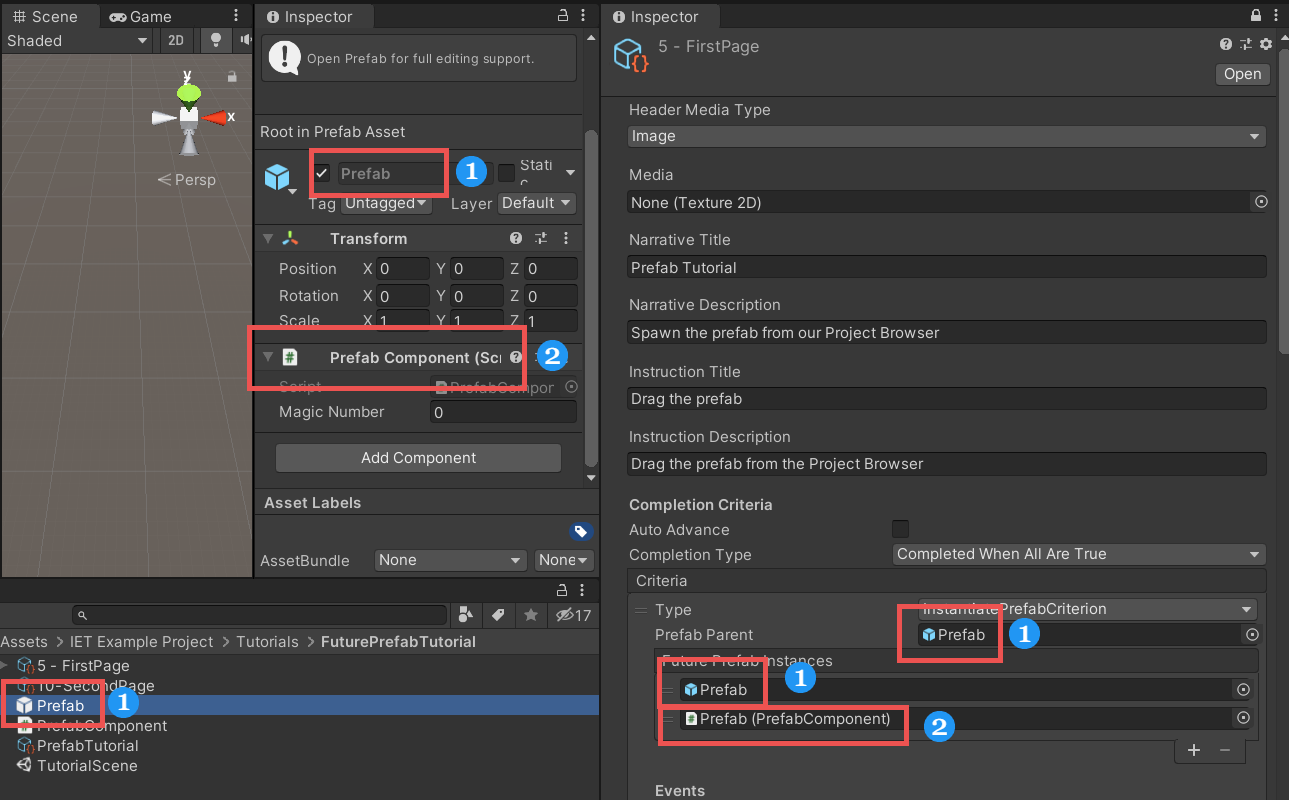The height and width of the screenshot is (800, 1289).
Task: Open the Completion Type dropdown
Action: pos(1078,554)
